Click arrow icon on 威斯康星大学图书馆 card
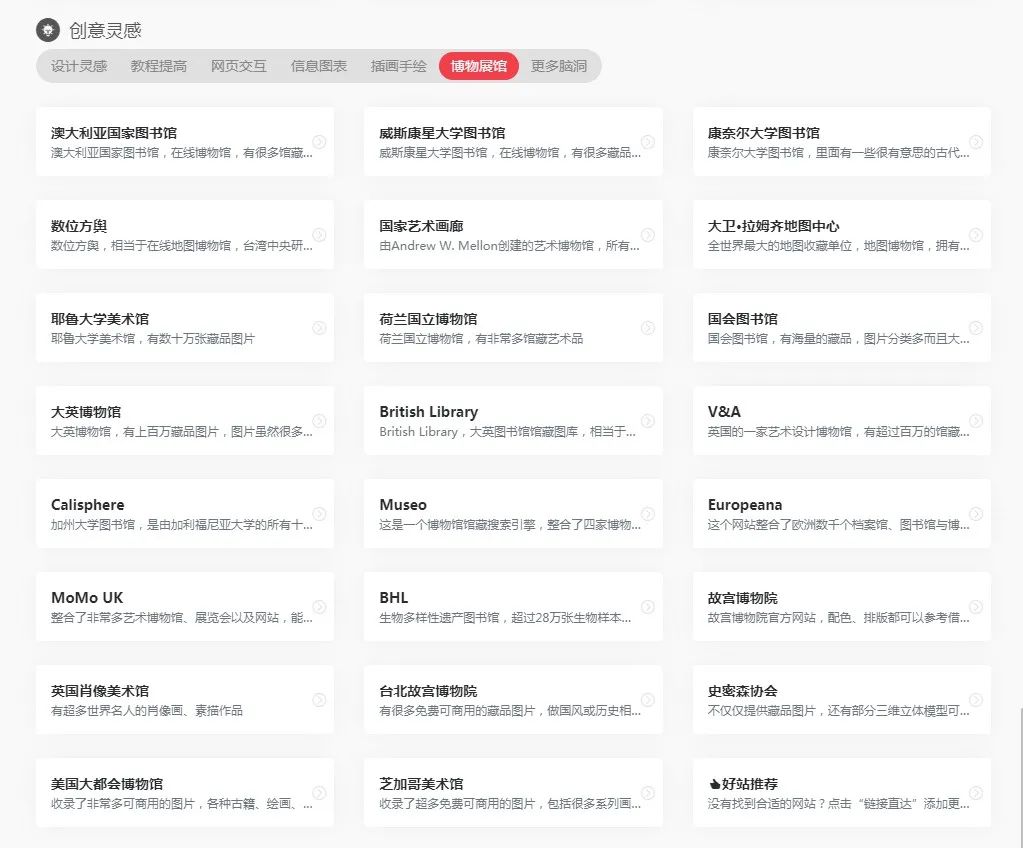 click(648, 142)
